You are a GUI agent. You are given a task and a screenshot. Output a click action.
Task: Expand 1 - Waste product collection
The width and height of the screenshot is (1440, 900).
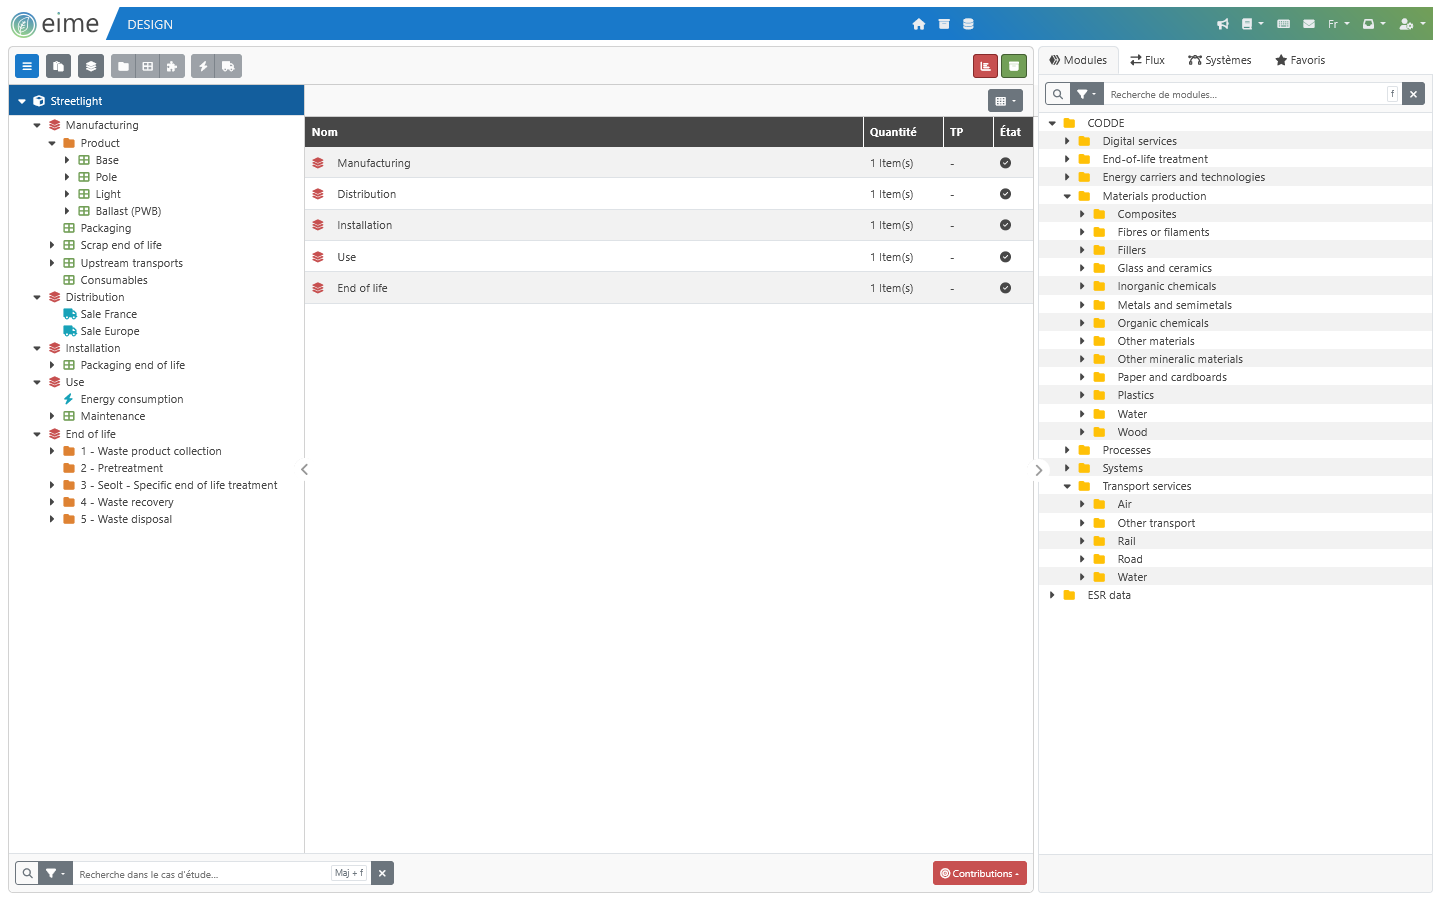click(52, 451)
